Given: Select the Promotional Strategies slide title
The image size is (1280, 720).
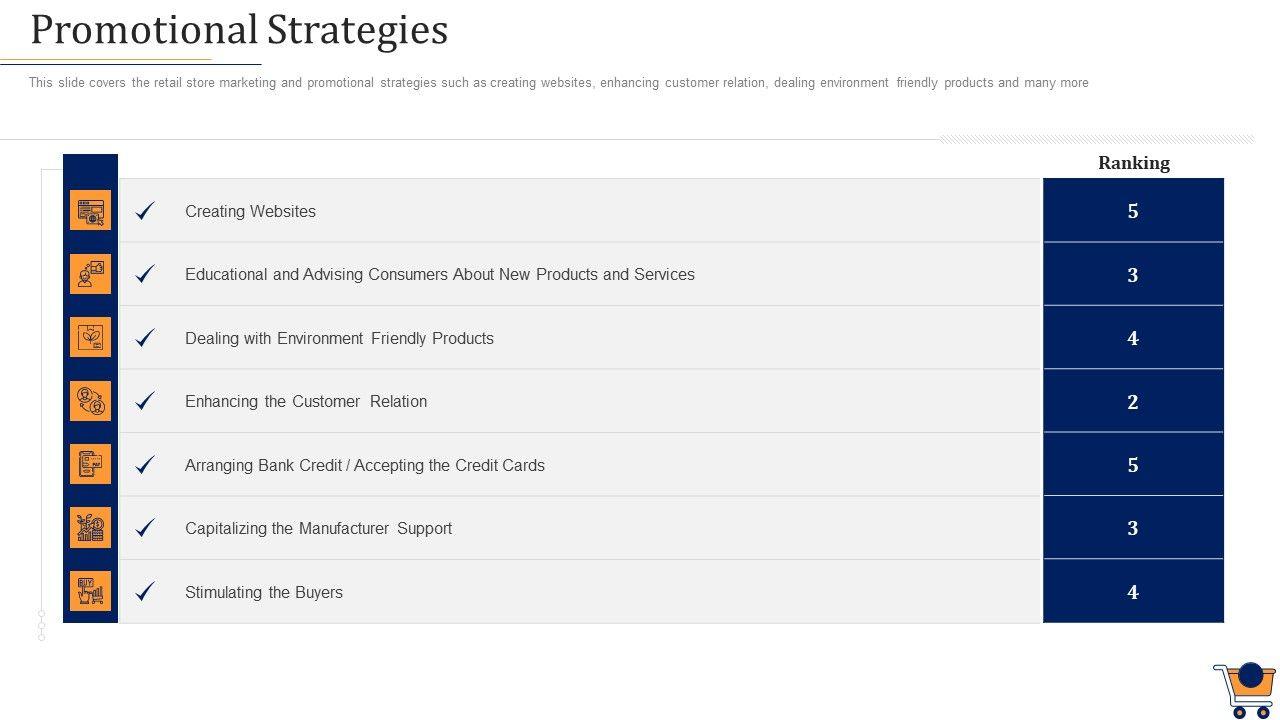Looking at the screenshot, I should pos(239,31).
